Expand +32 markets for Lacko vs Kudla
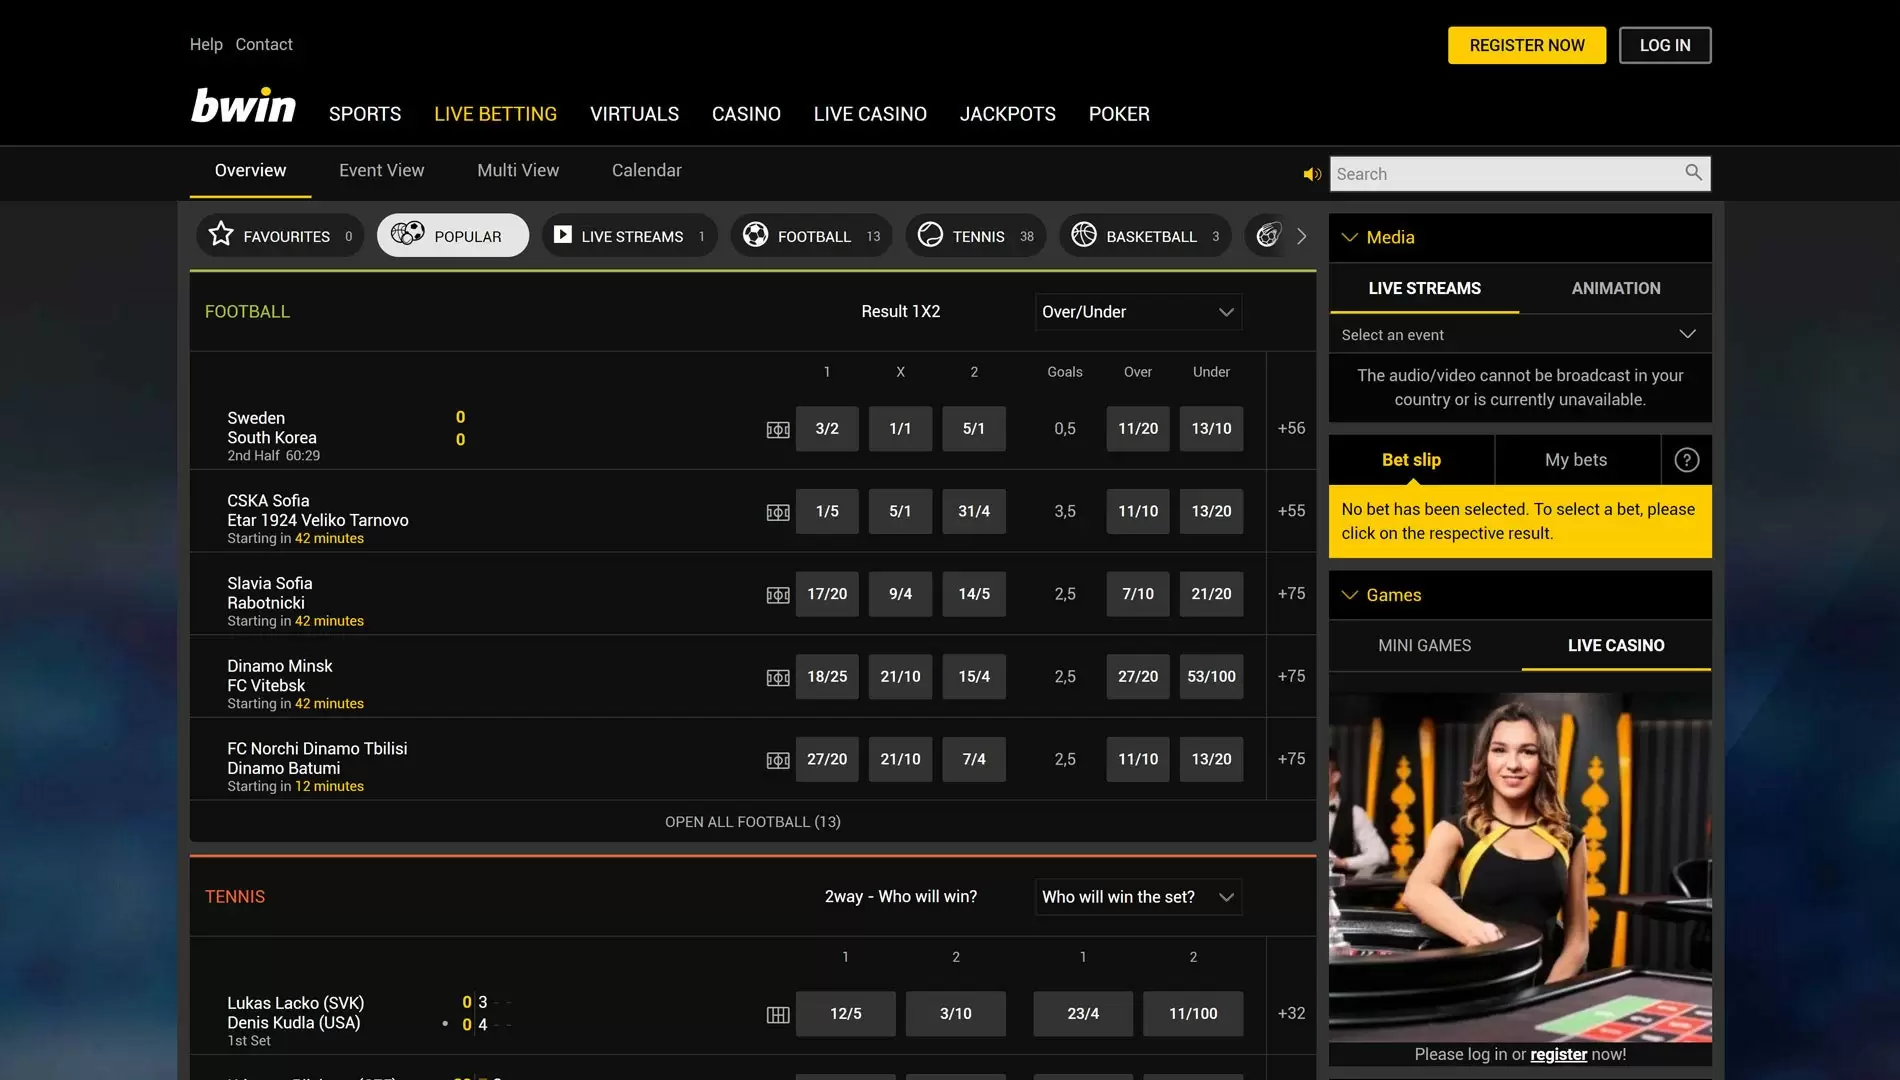This screenshot has width=1900, height=1080. [x=1291, y=1013]
